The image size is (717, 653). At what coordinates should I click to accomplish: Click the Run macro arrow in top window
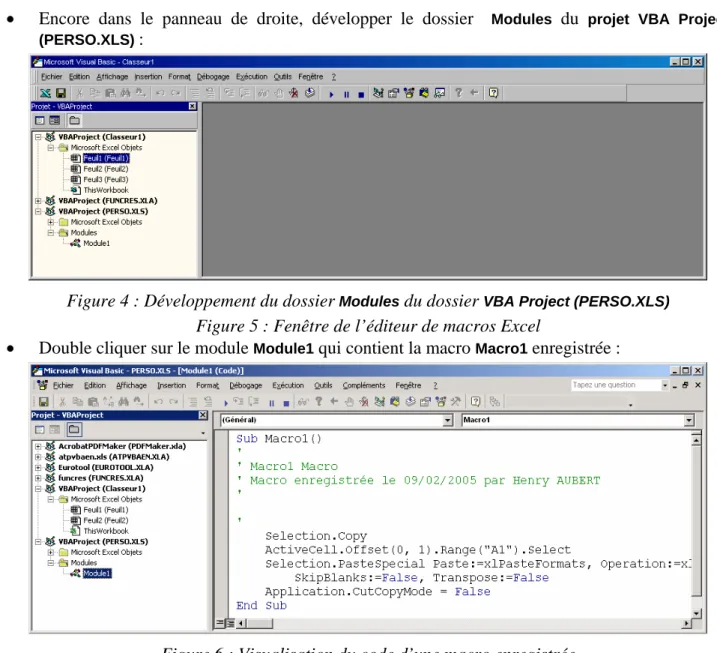tap(332, 94)
